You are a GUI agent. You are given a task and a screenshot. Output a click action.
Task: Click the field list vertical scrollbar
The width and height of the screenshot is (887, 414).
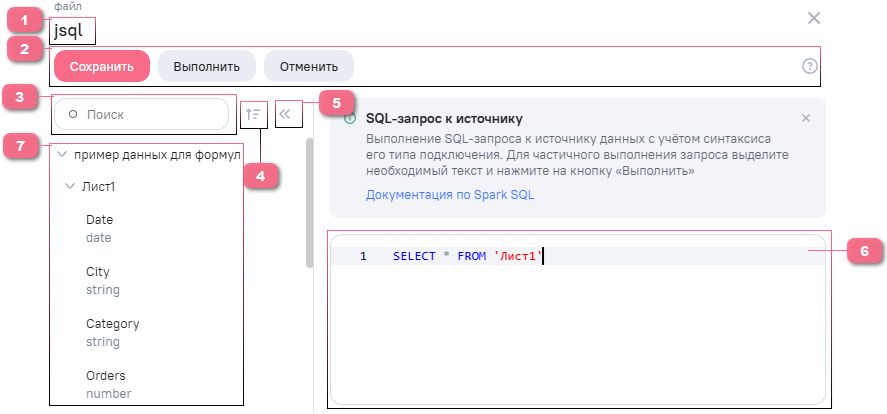click(x=309, y=202)
